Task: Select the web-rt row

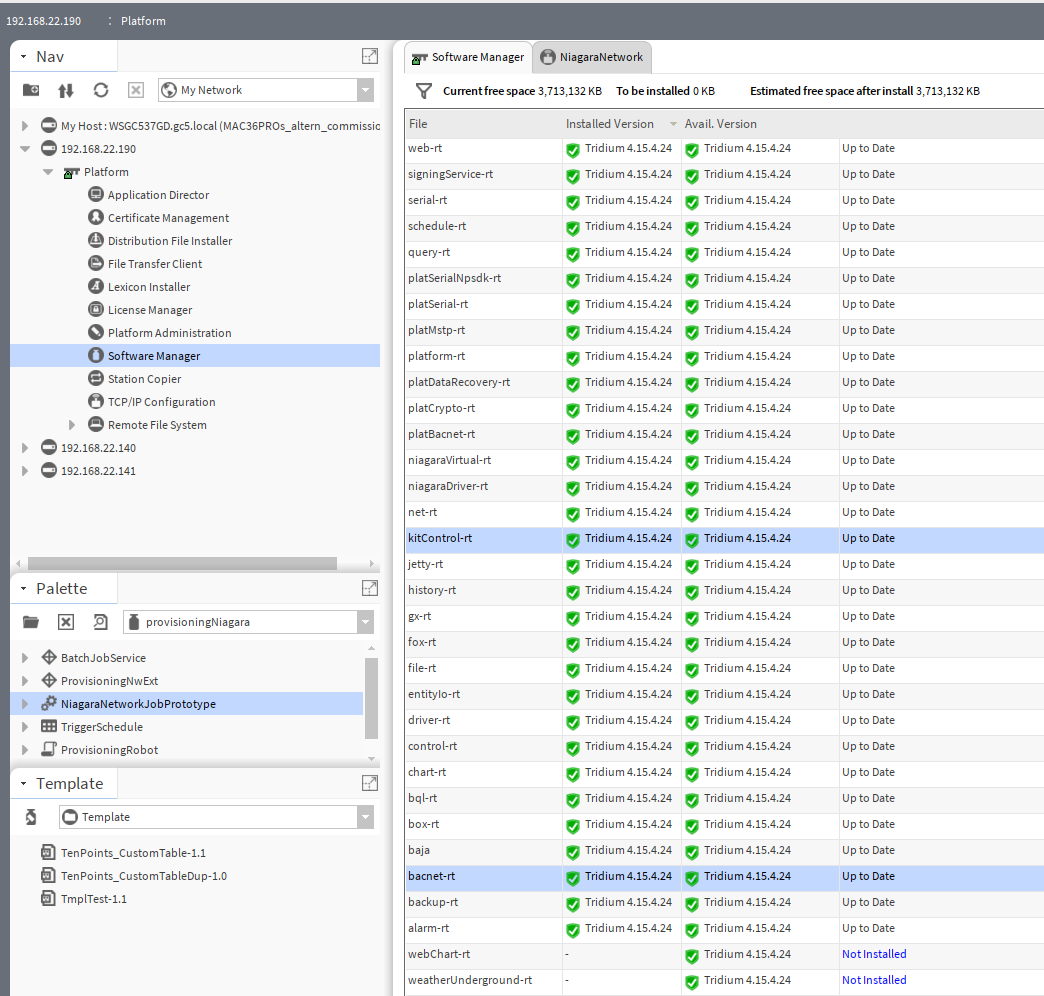Action: 724,148
